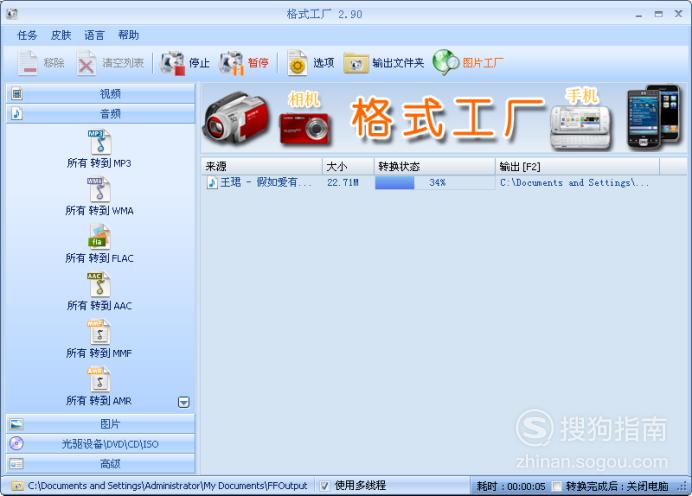692x496 pixels.
Task: Click the 大小 column header
Action: tap(348, 166)
